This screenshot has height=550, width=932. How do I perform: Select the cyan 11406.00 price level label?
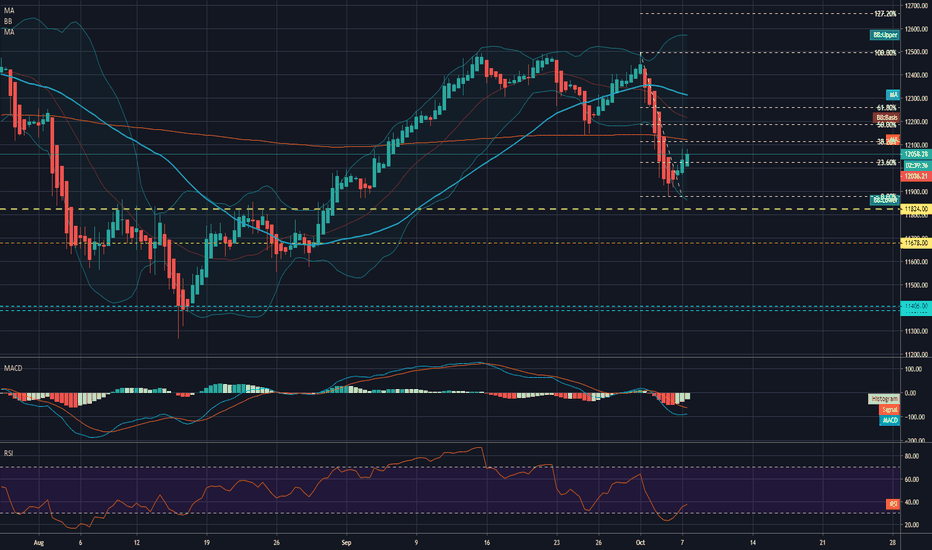tap(916, 306)
